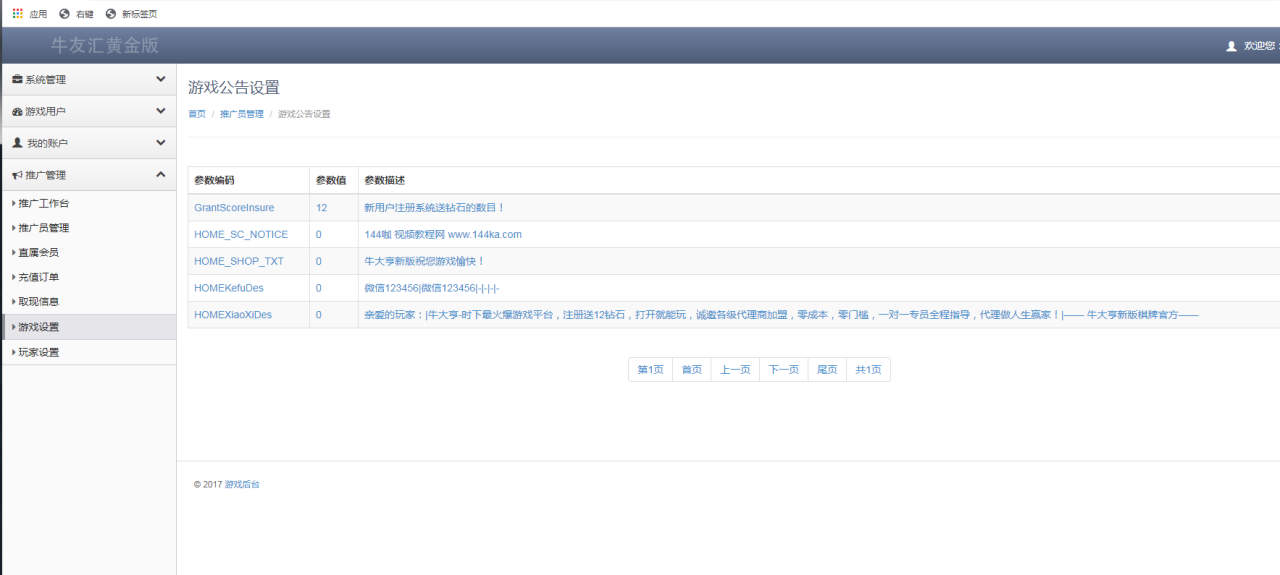The height and width of the screenshot is (575, 1280).
Task: Go to 尾页 last page button
Action: [x=827, y=370]
